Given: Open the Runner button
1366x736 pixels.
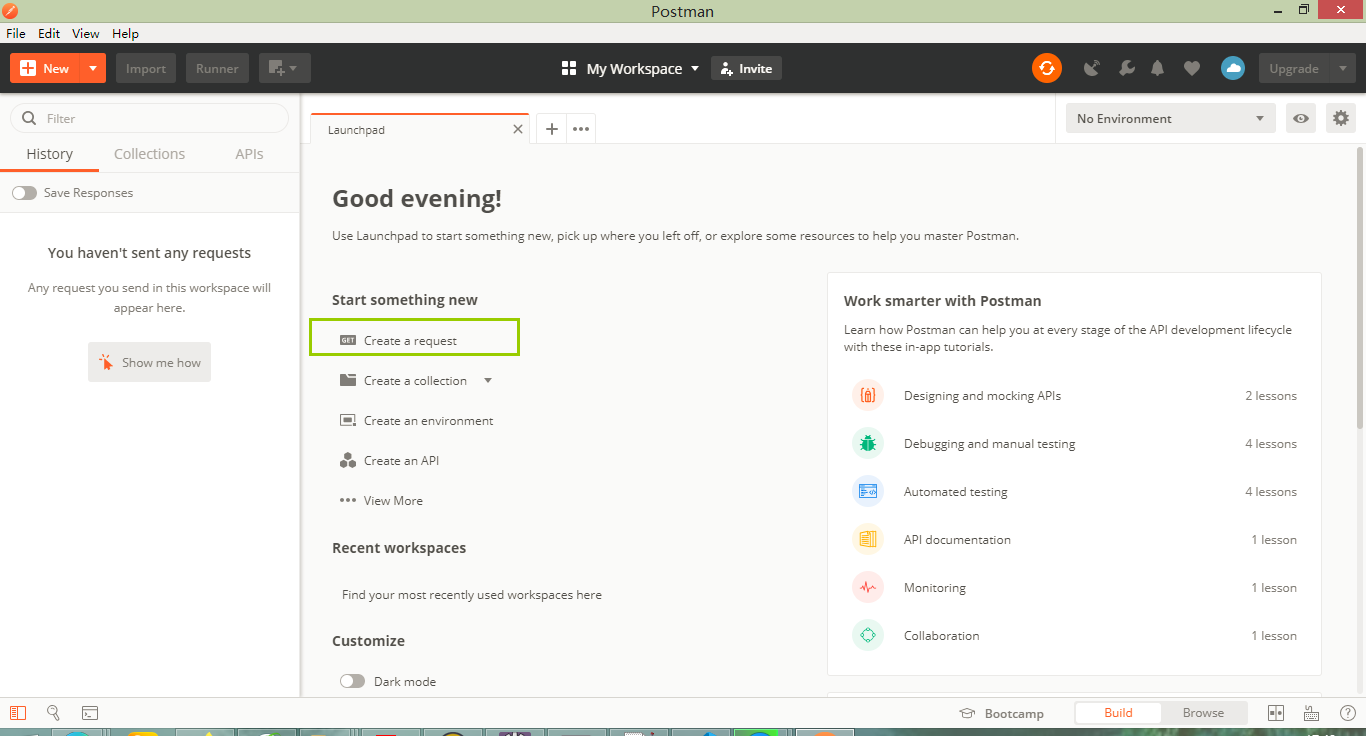Looking at the screenshot, I should point(217,68).
